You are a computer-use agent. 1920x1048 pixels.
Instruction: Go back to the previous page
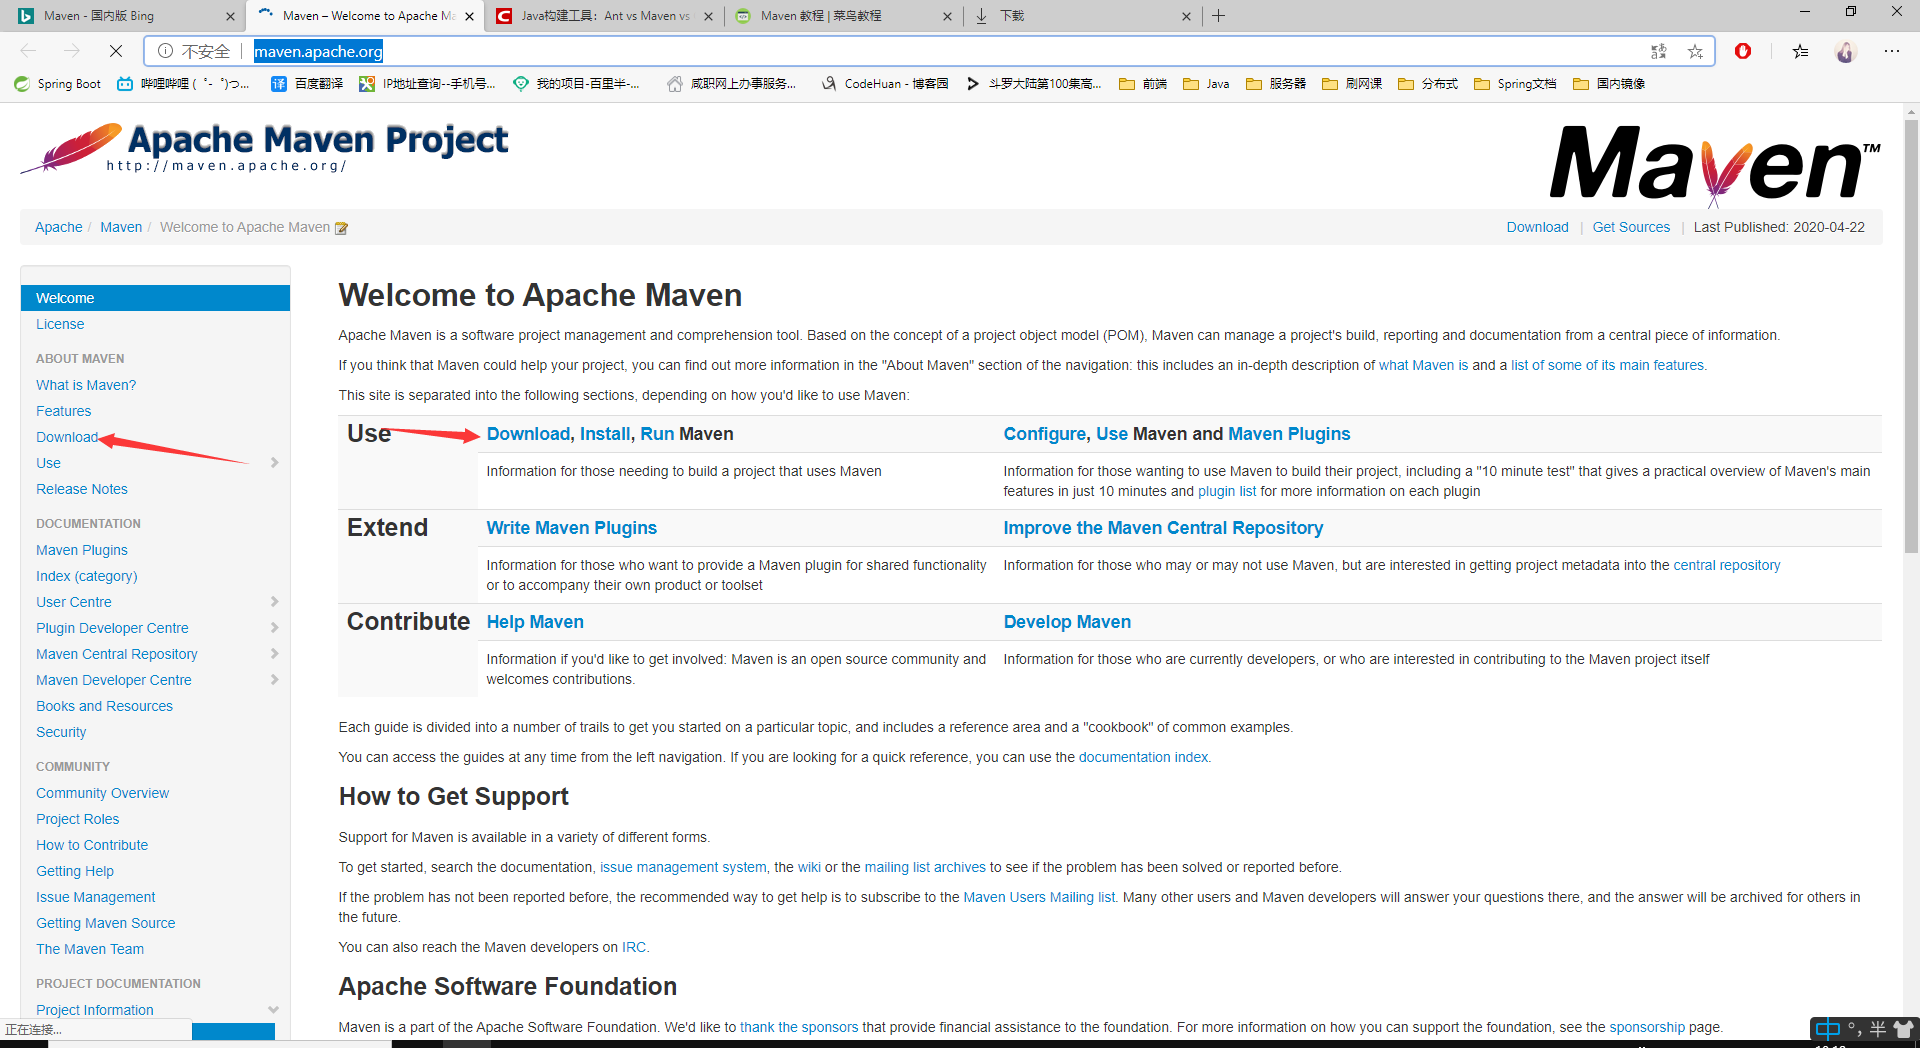[x=28, y=51]
